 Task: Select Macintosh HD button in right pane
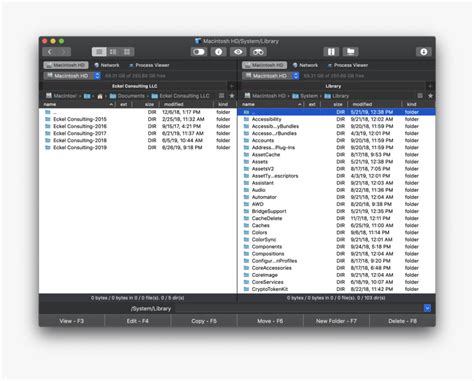[264, 65]
